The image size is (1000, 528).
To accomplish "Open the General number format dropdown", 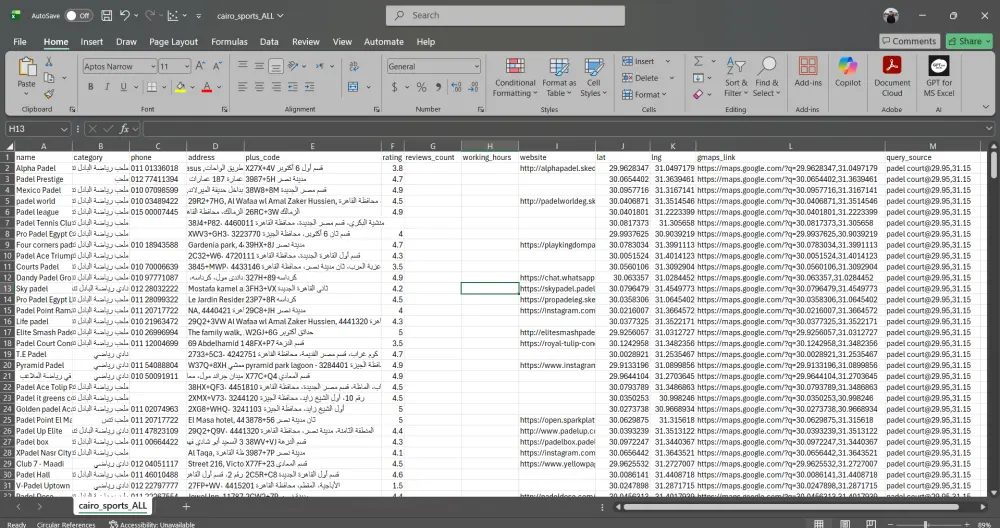I will click(476, 66).
